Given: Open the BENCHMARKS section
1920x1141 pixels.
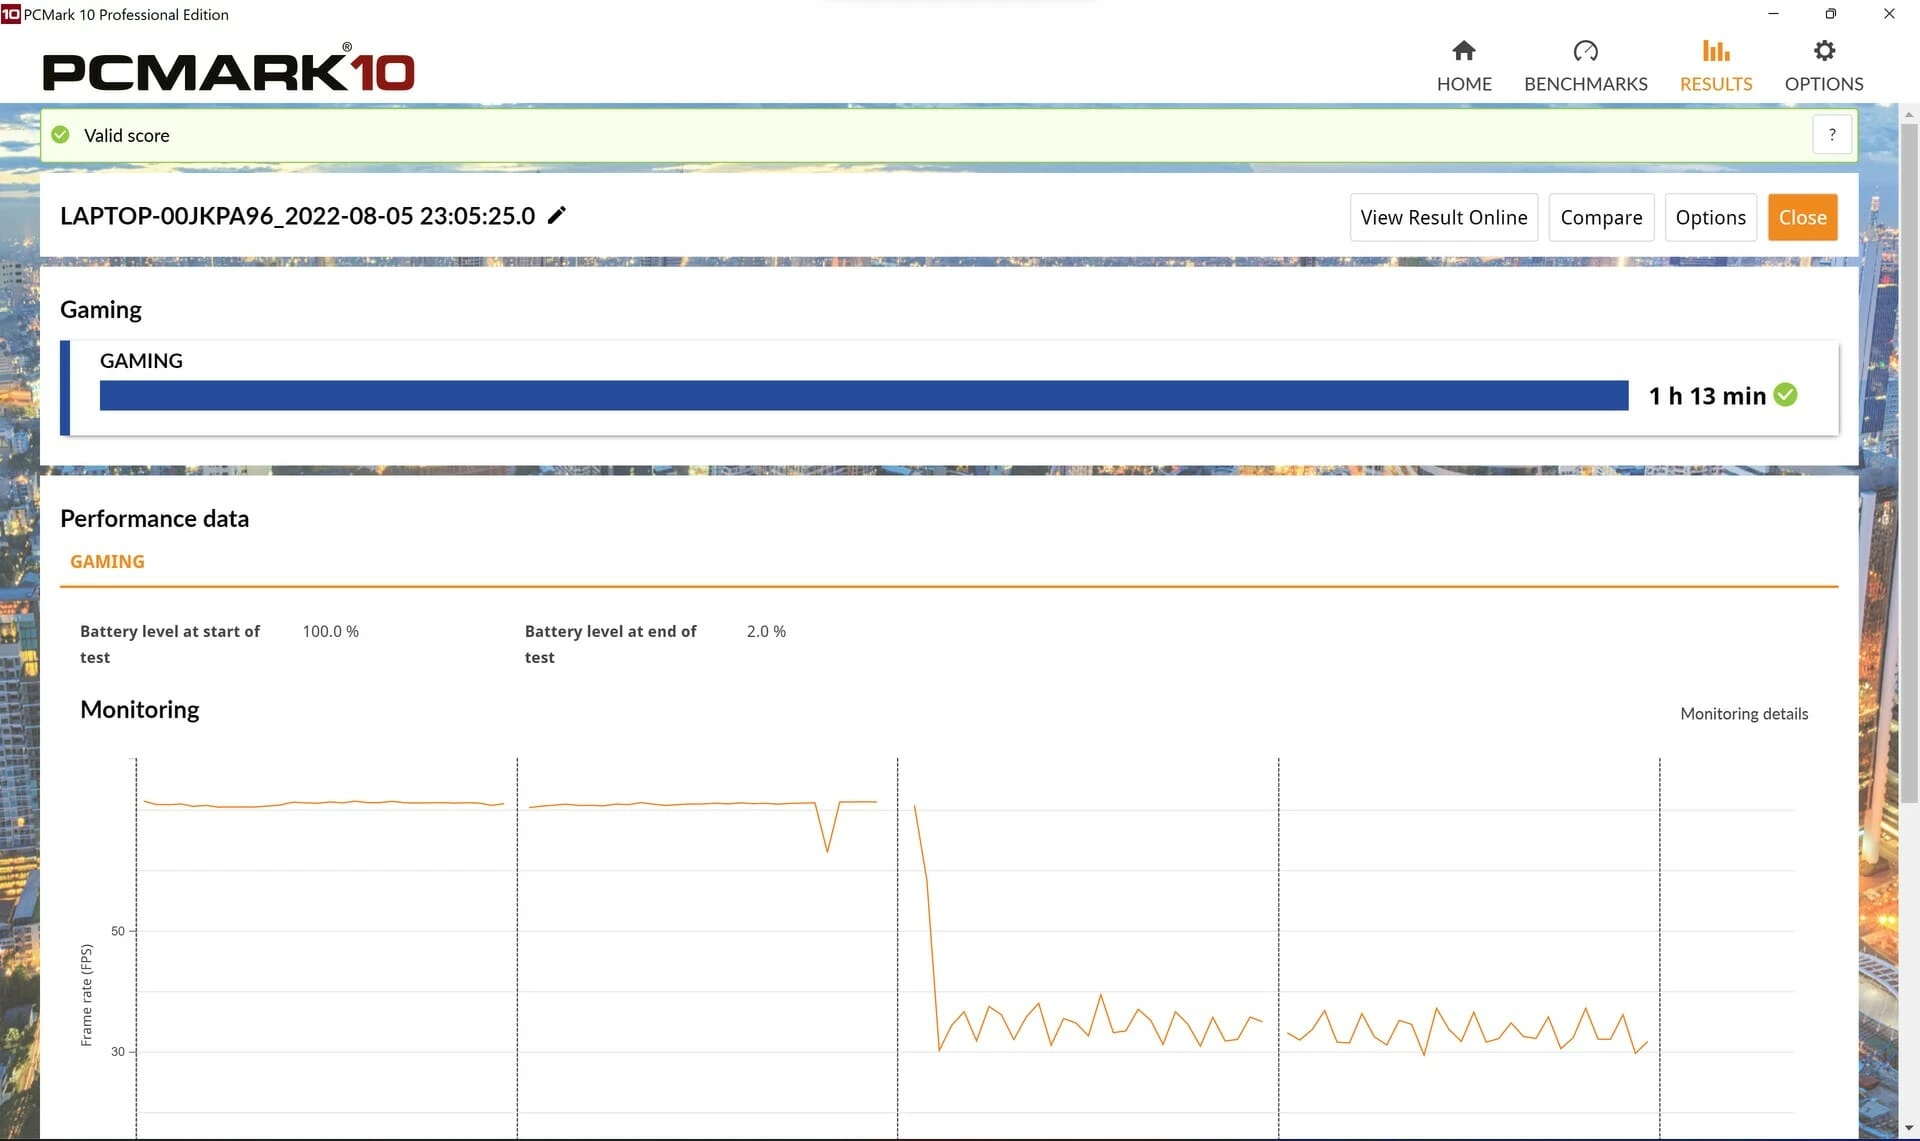Looking at the screenshot, I should 1585,66.
